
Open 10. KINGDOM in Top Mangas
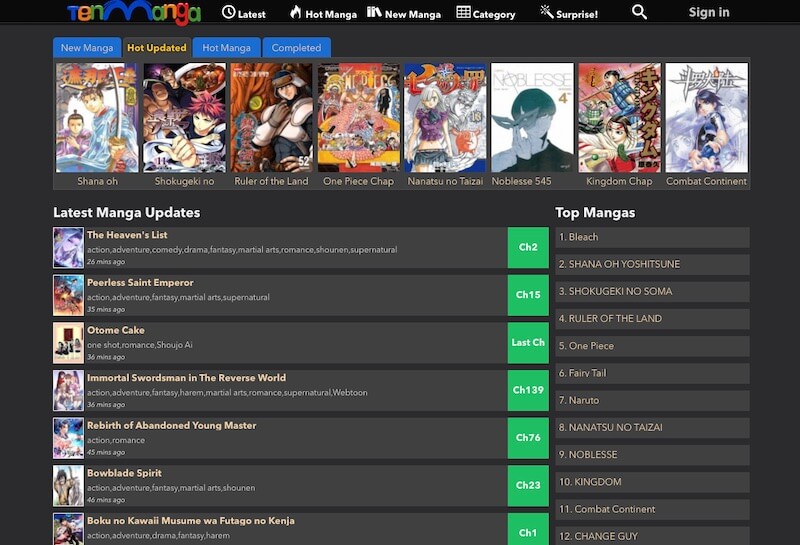point(652,482)
